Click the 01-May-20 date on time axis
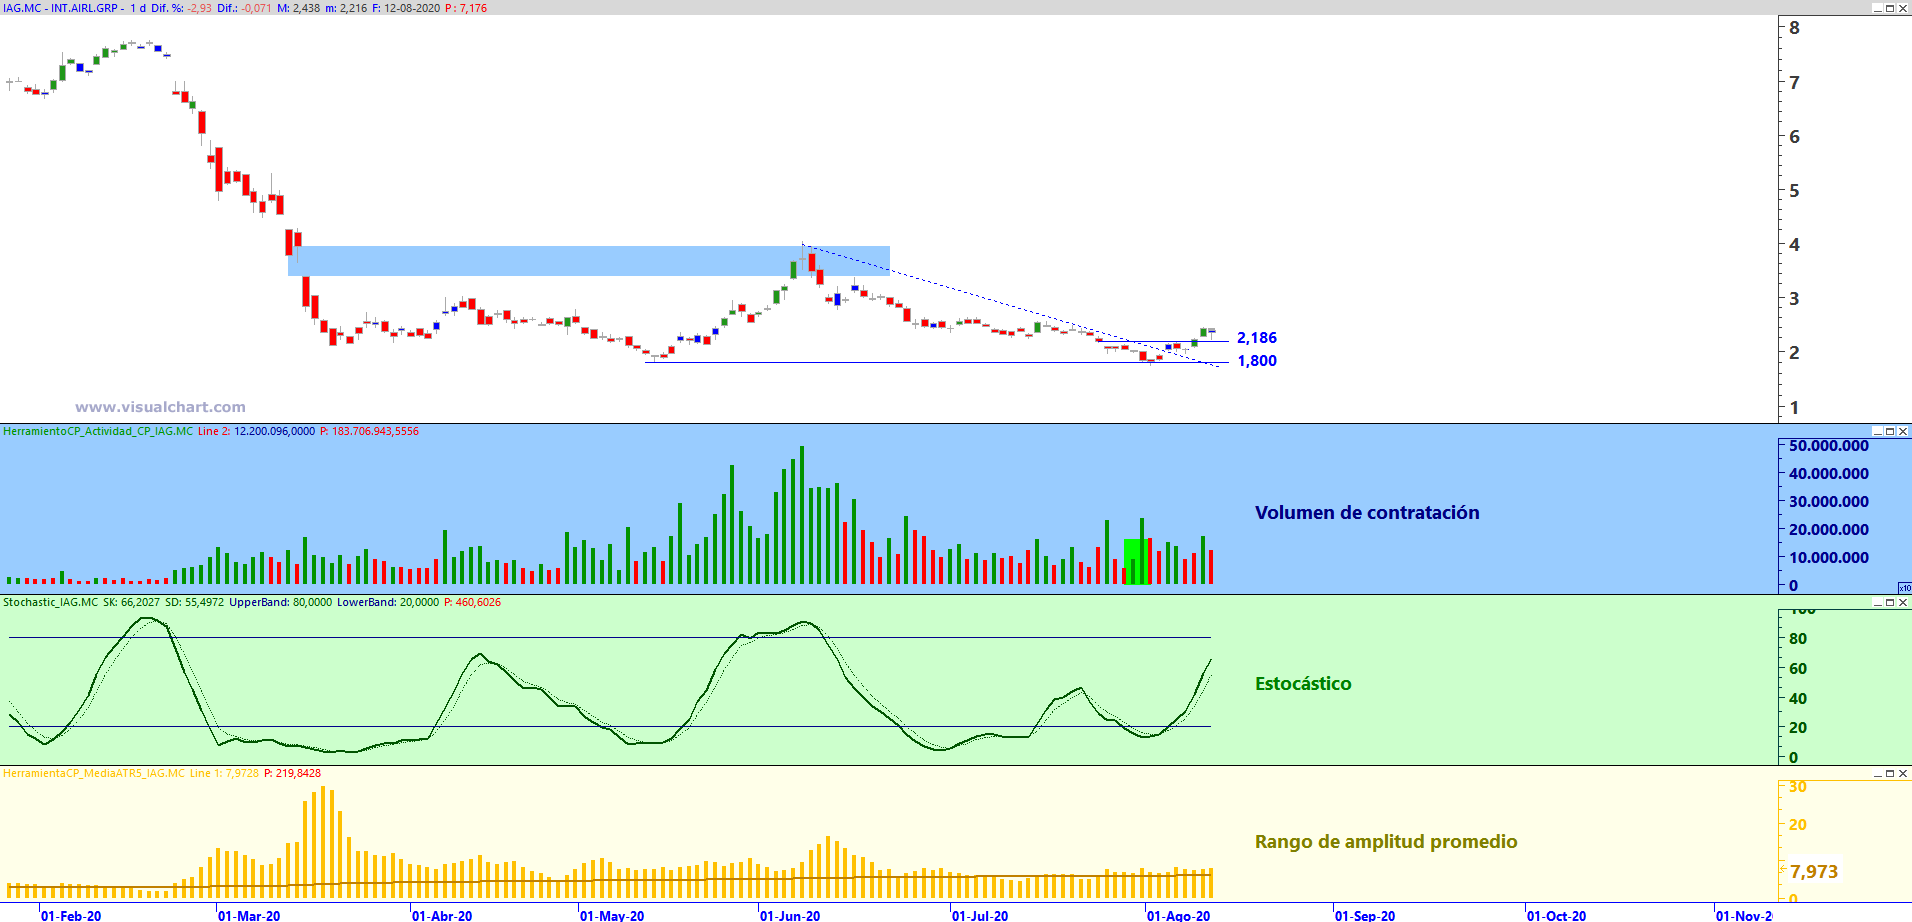This screenshot has height=922, width=1912. 612,915
